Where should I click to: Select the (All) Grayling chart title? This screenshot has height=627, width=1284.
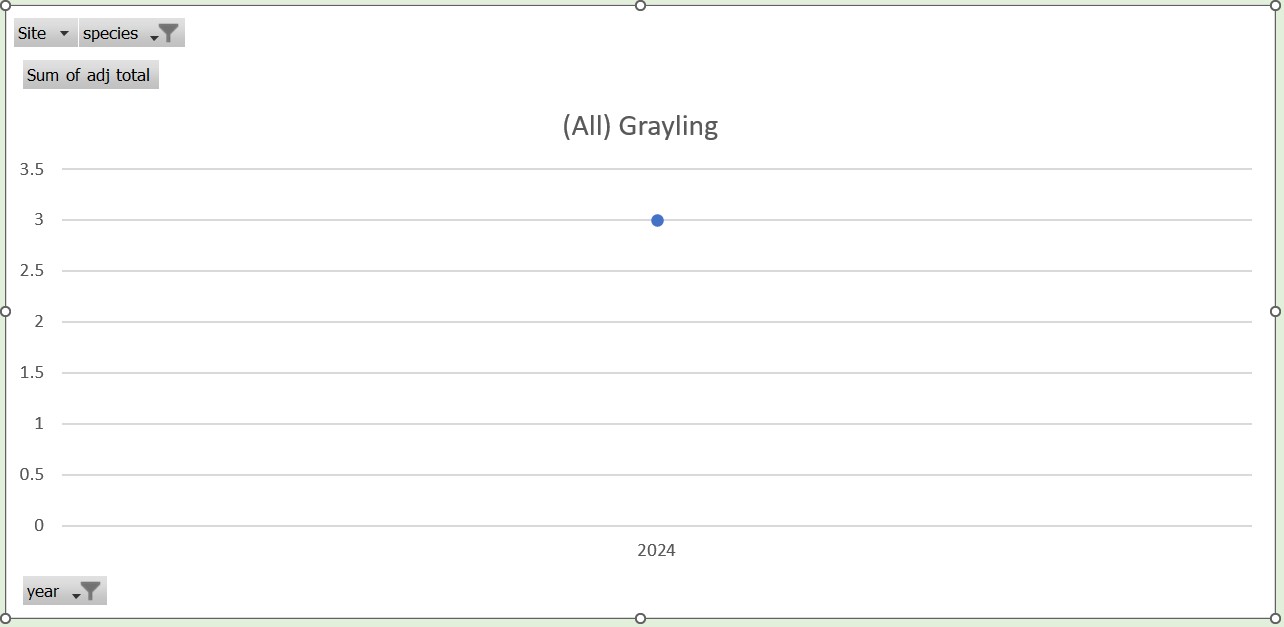point(640,126)
